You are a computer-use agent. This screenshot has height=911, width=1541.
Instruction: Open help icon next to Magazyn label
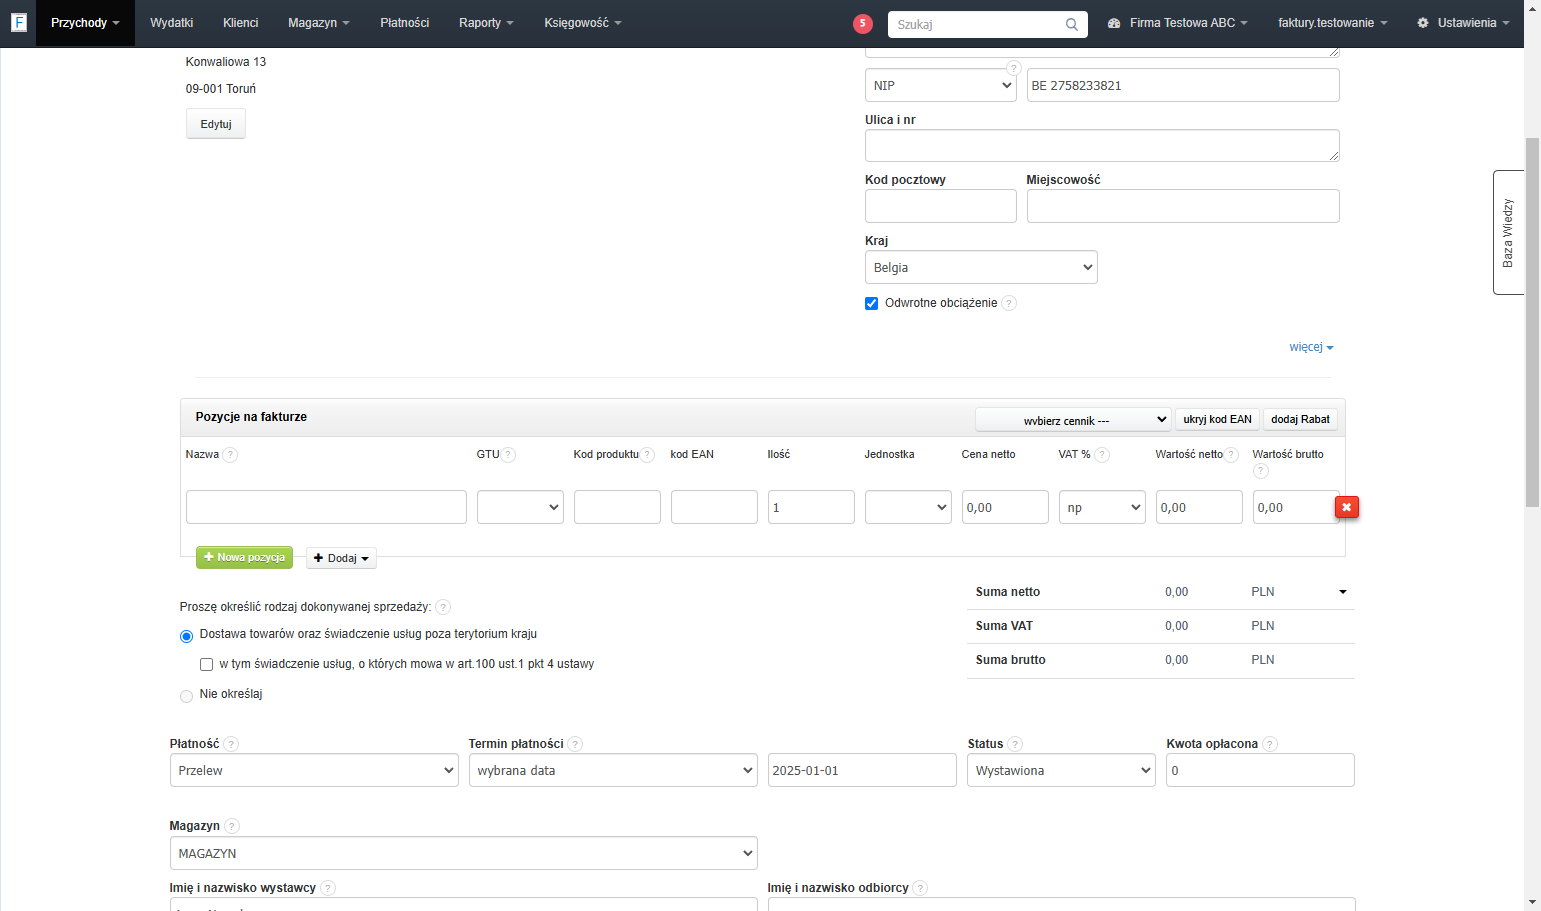pos(232,826)
